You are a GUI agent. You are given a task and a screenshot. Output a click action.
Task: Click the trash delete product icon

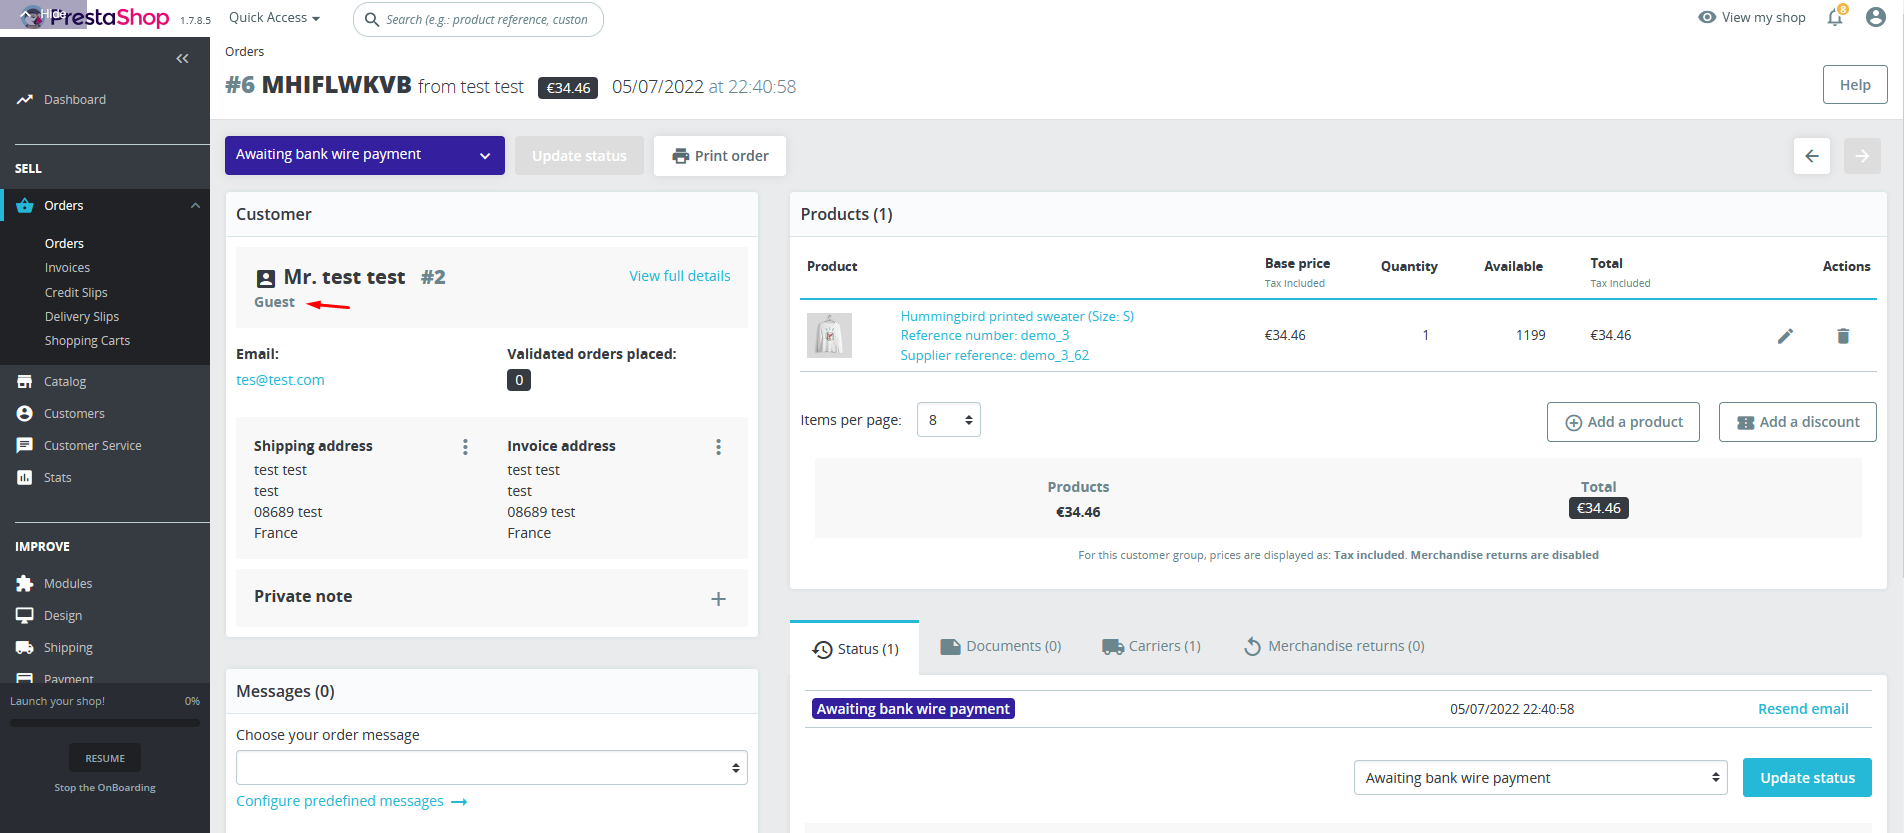click(1843, 336)
